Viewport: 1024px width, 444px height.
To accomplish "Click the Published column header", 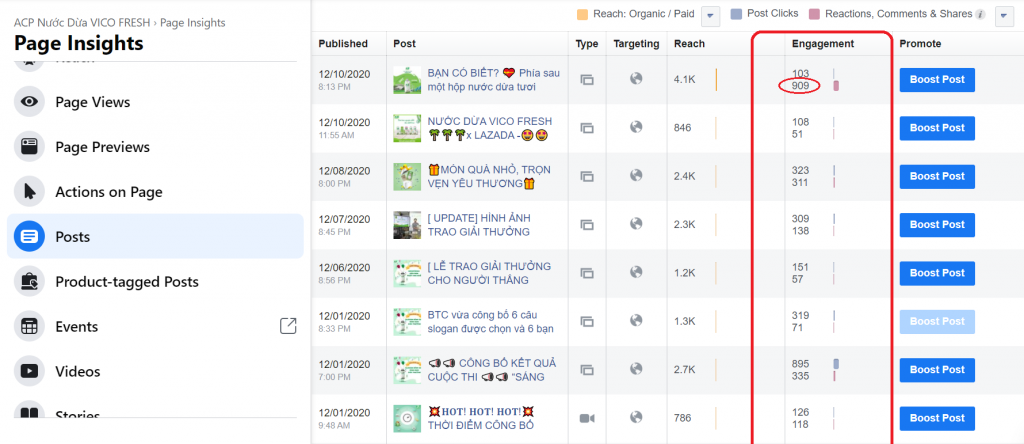I will (x=343, y=44).
